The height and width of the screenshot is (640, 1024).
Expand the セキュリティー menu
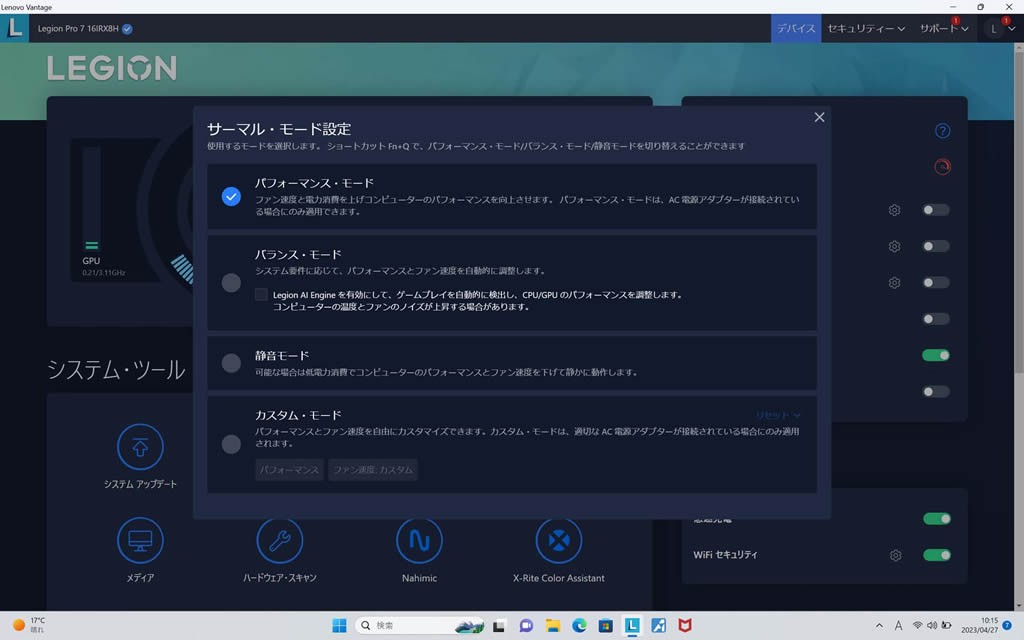point(865,29)
